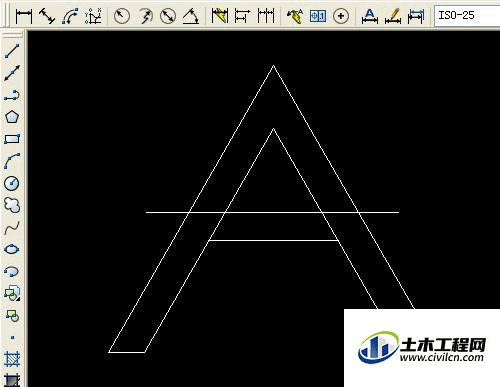Select the Jogged radius dimension tool
Image resolution: width=500 pixels, height=387 pixels.
[x=145, y=16]
